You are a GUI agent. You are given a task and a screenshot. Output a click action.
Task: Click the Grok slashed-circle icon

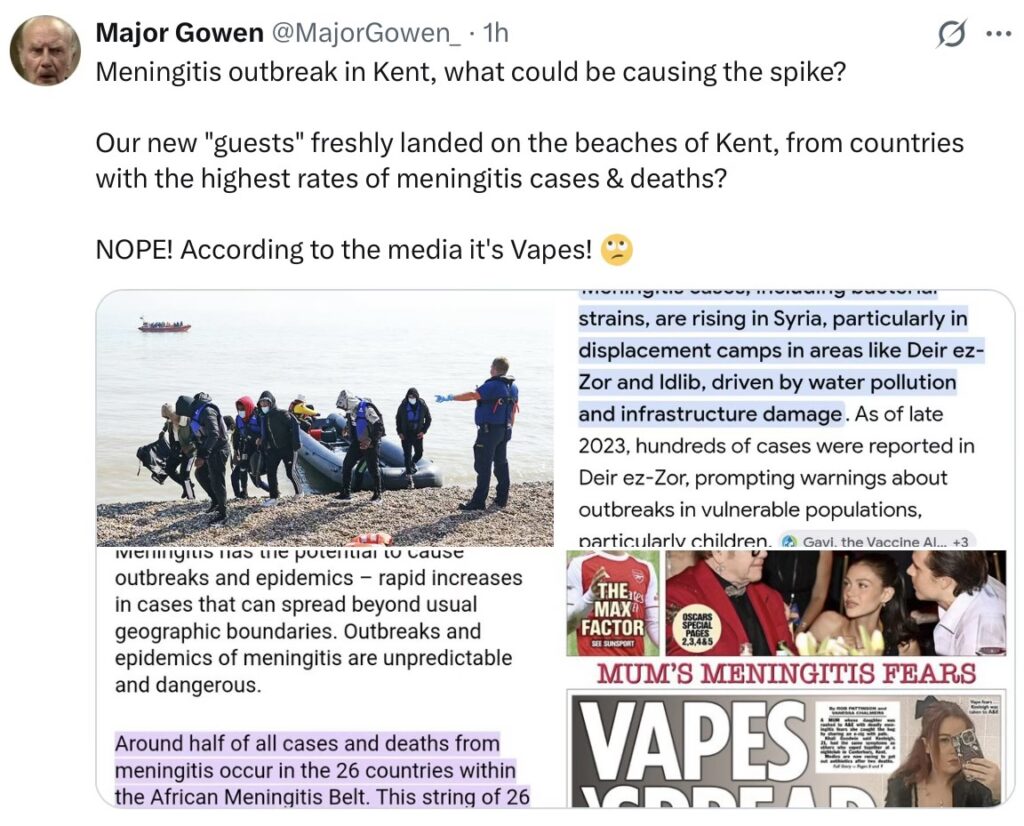click(x=950, y=35)
